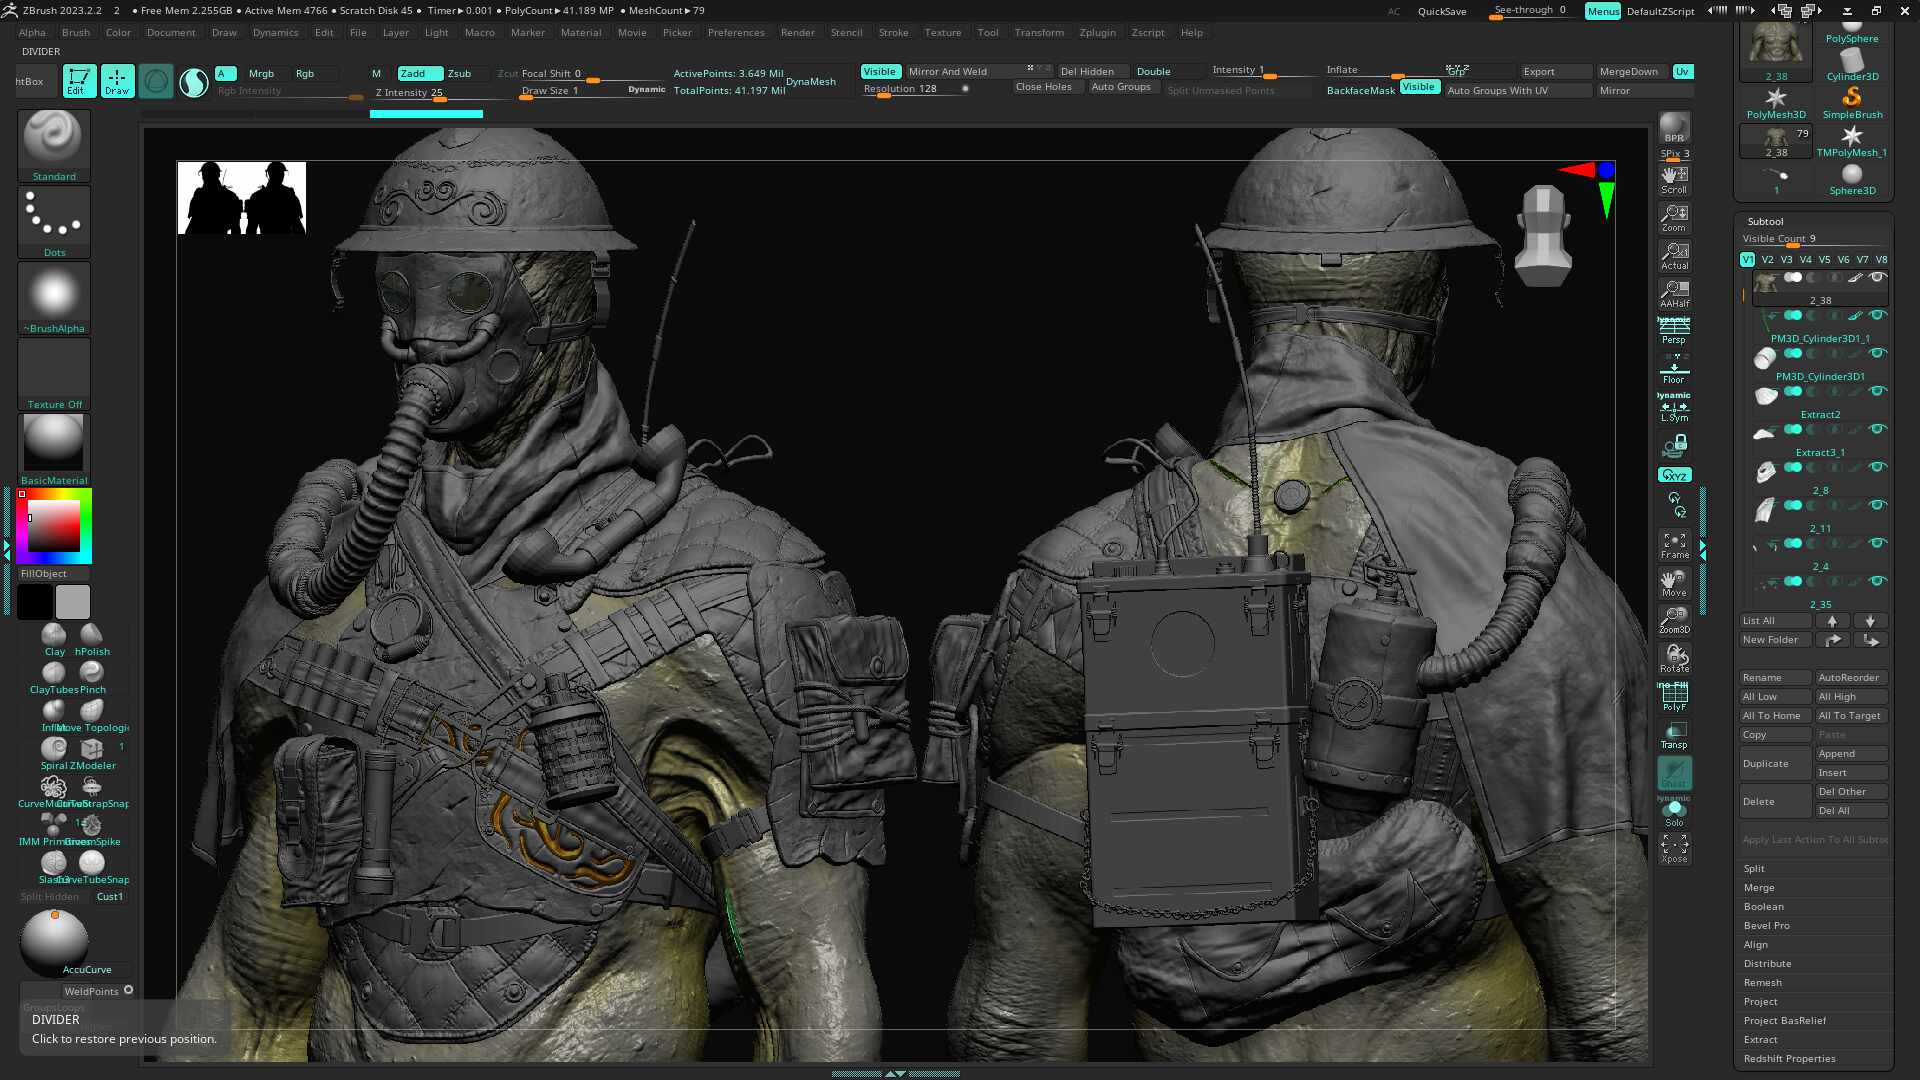Viewport: 1920px width, 1080px height.
Task: Select the ZModeler brush
Action: [91, 748]
